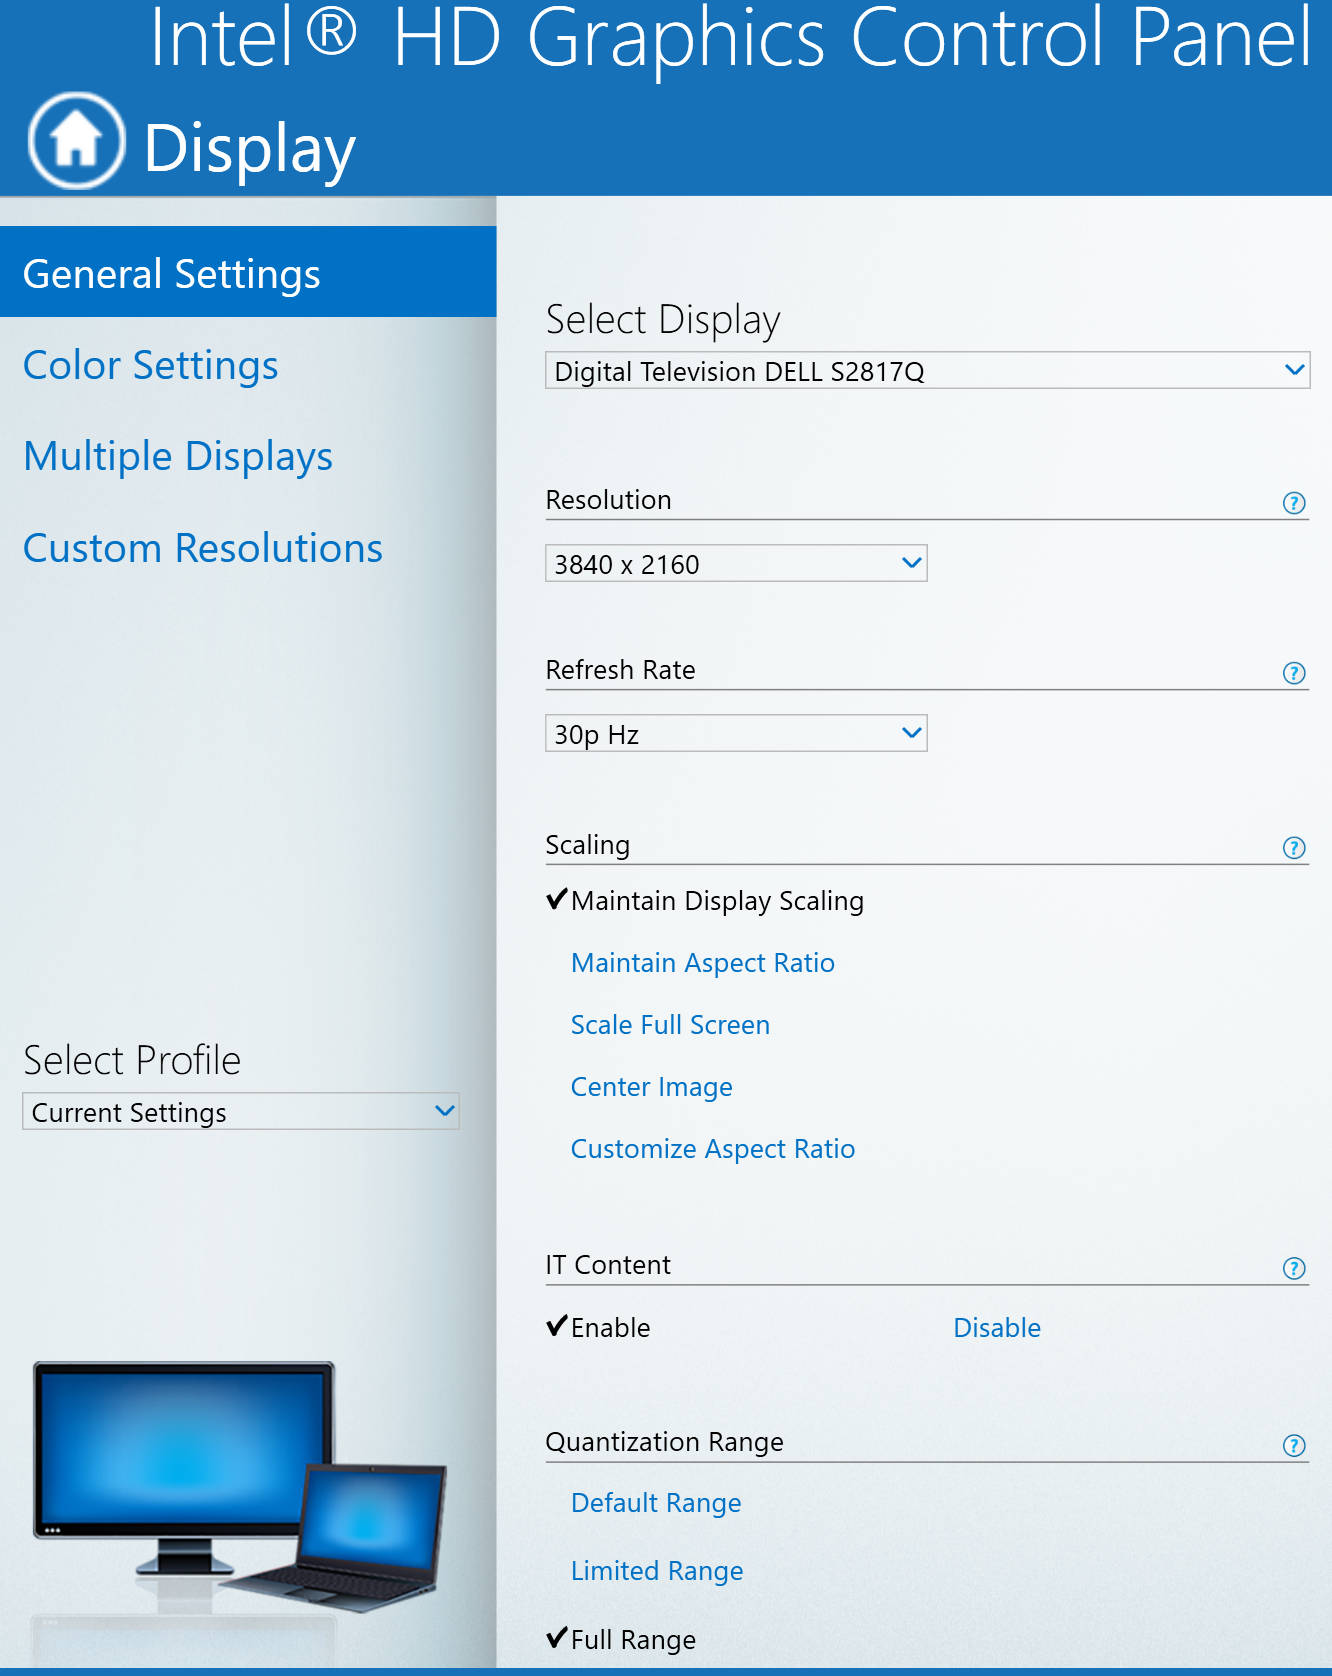Select Limited Range quantization

click(x=657, y=1571)
